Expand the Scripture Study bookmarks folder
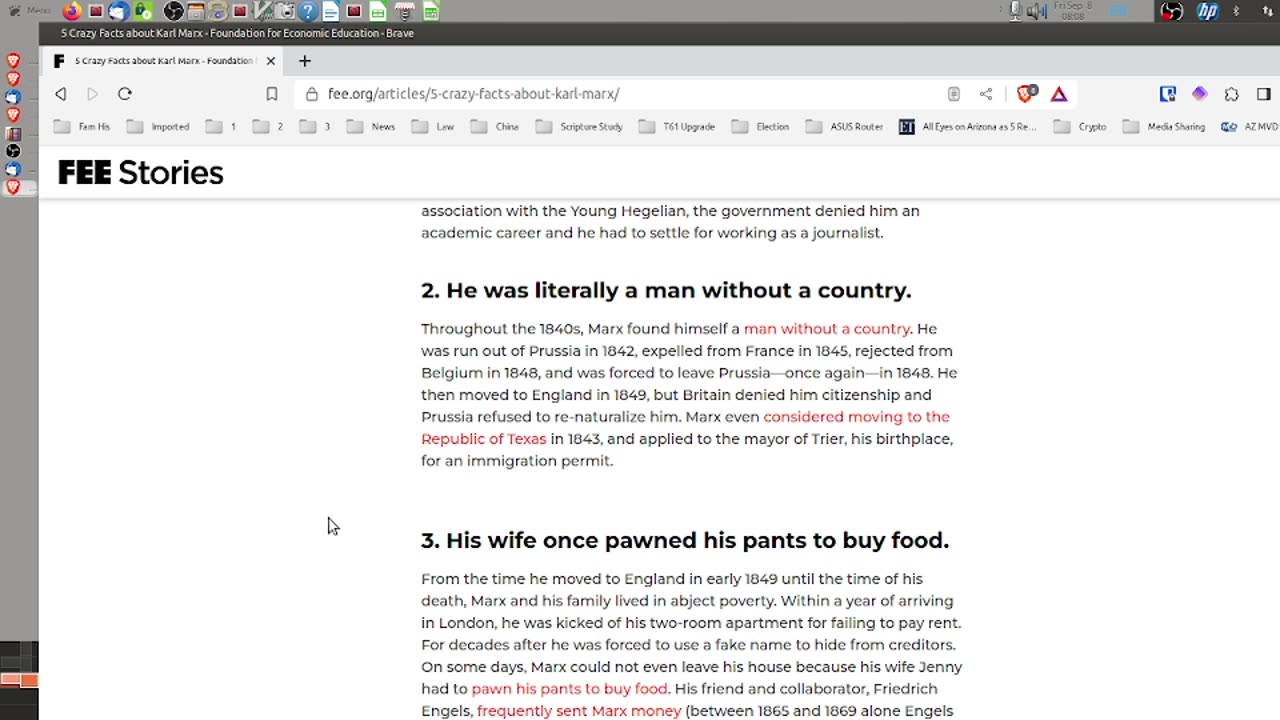 point(579,127)
